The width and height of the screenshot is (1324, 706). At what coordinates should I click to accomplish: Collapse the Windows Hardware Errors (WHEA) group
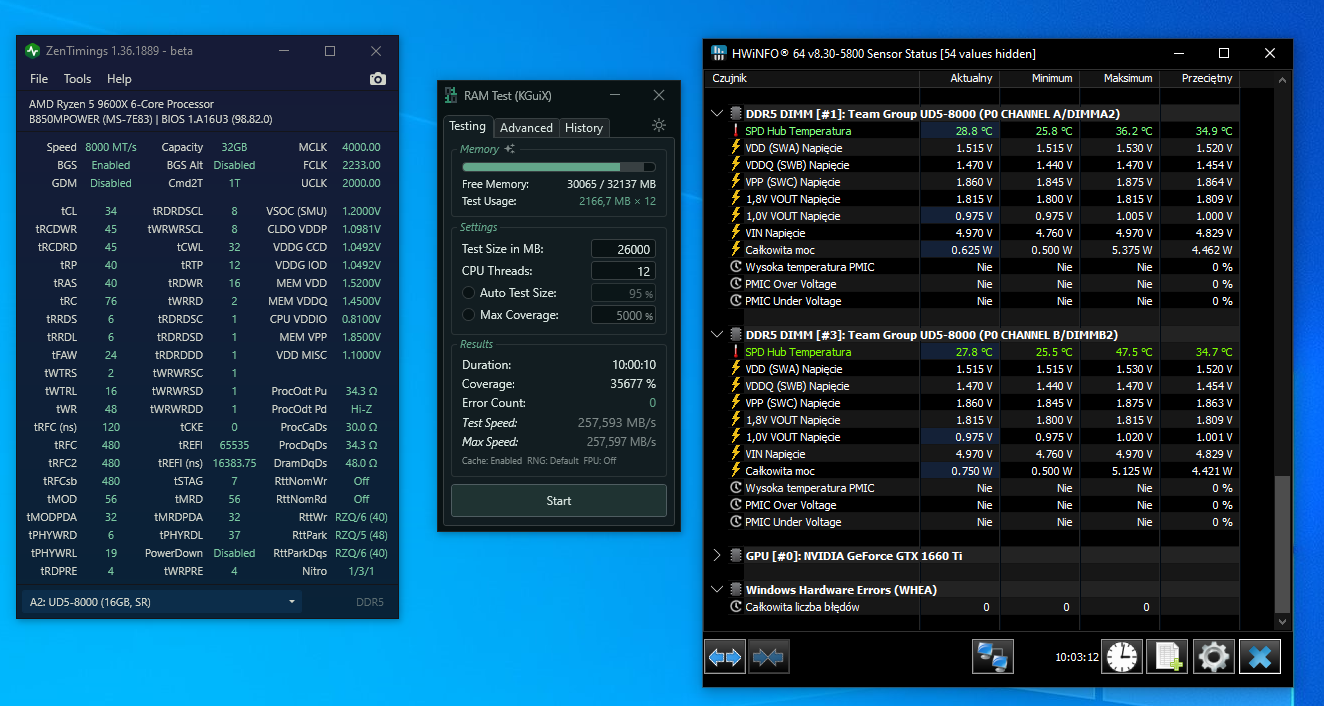(x=717, y=590)
